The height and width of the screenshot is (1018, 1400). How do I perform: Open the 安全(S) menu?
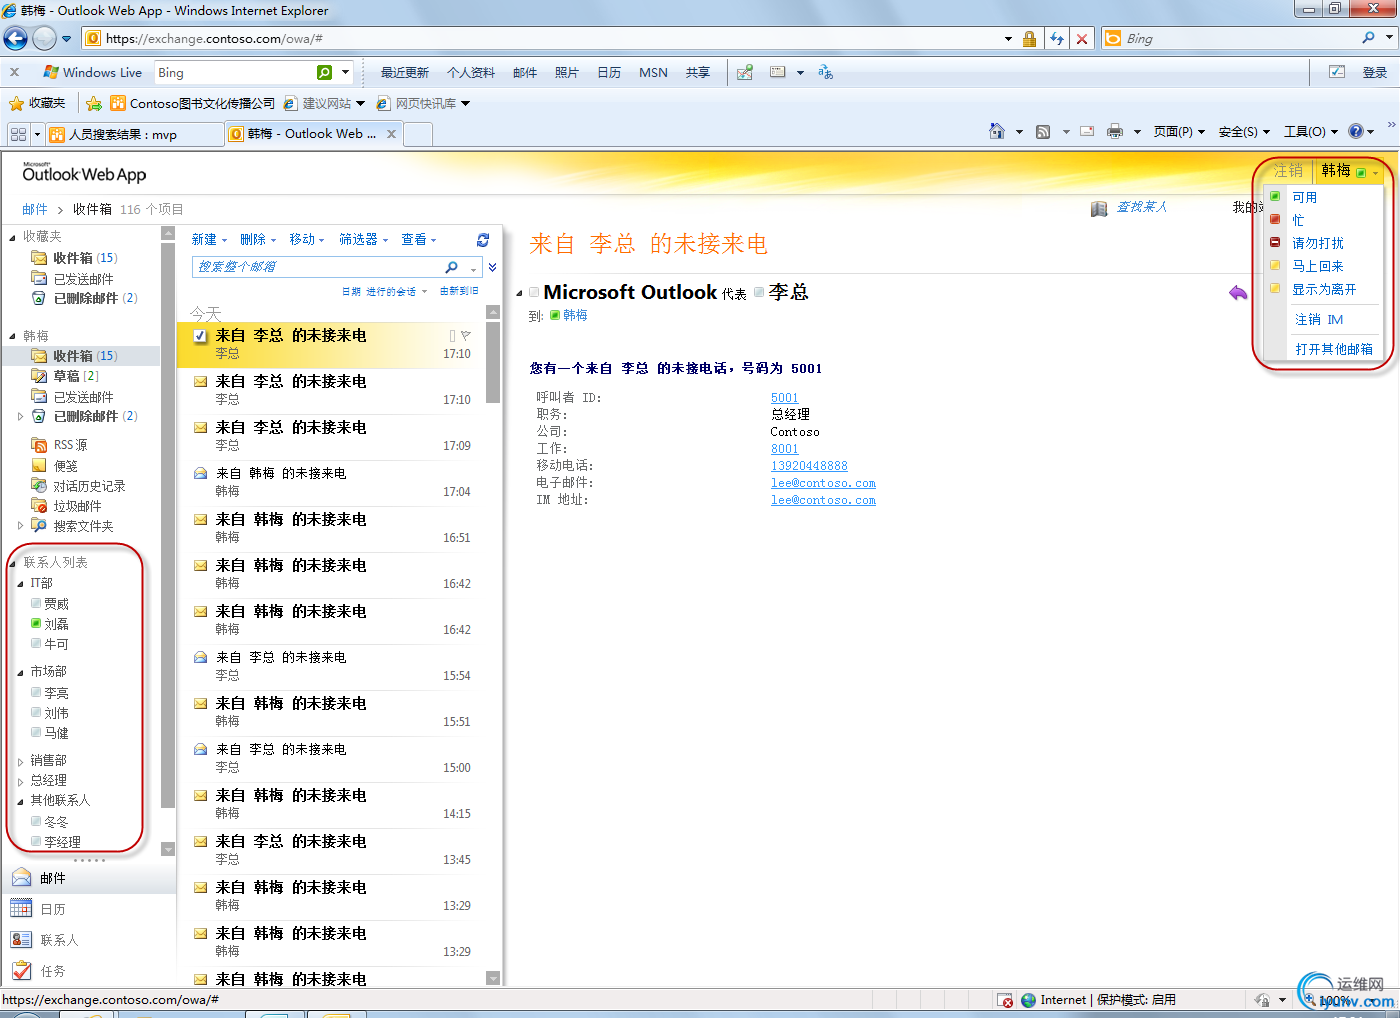point(1243,131)
